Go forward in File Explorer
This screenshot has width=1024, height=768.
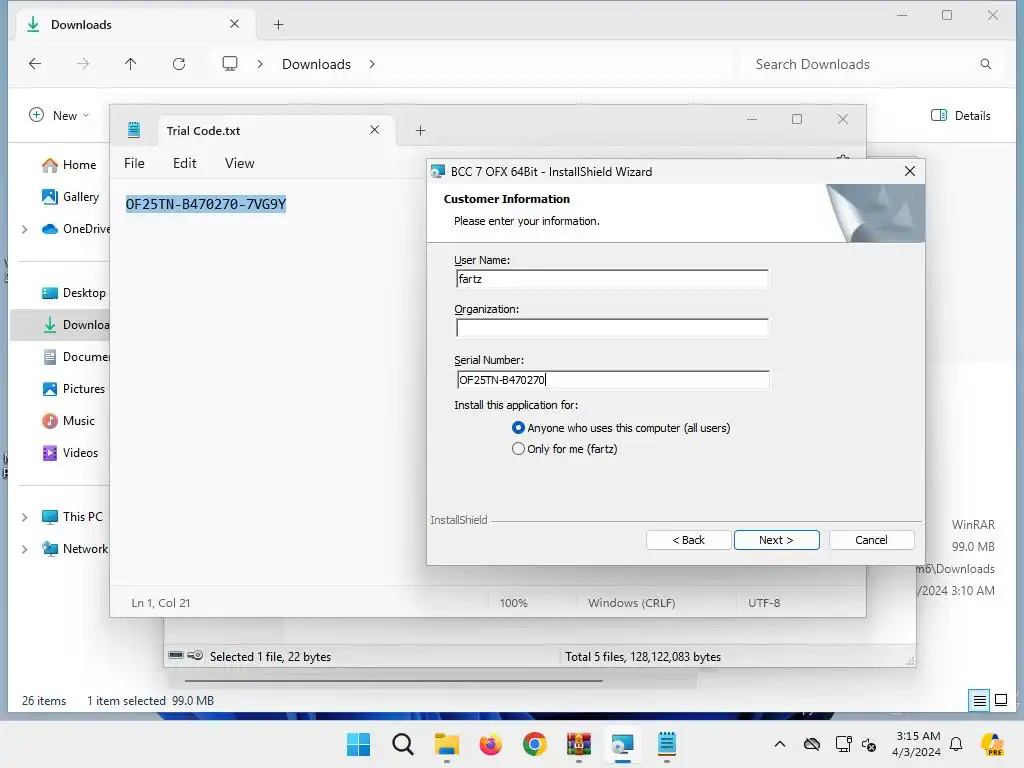coord(83,64)
